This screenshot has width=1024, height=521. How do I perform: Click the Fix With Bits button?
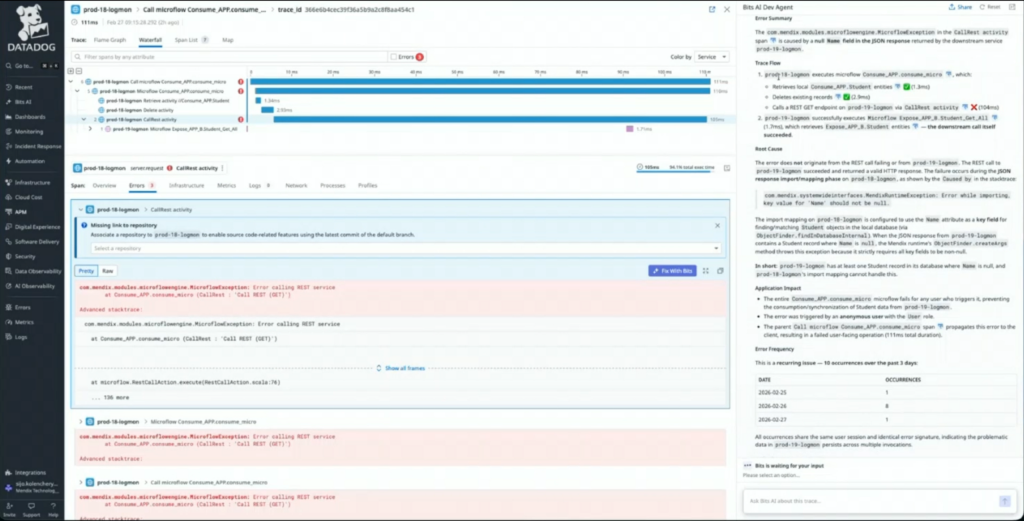[672, 271]
